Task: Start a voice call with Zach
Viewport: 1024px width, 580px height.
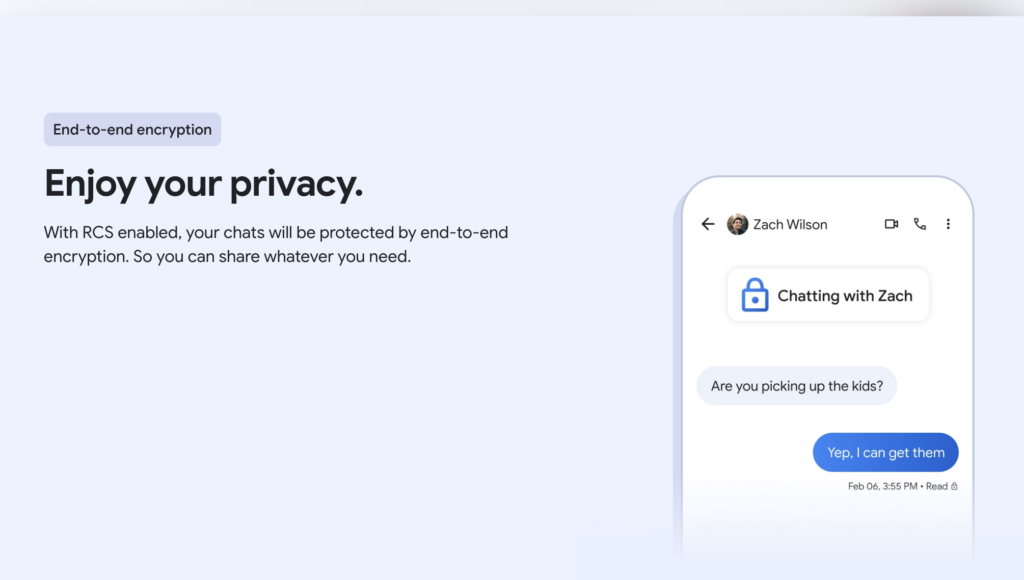Action: 920,224
